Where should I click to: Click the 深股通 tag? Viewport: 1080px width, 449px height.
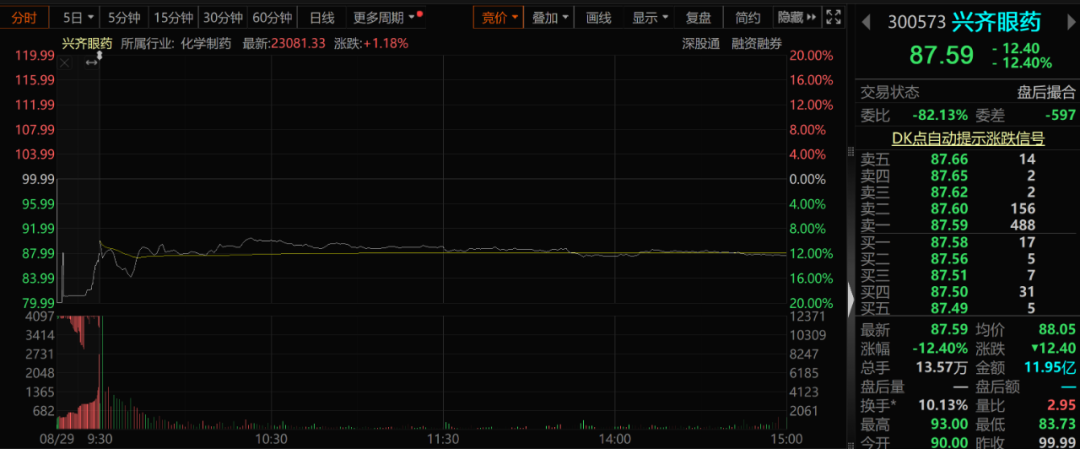coord(701,44)
